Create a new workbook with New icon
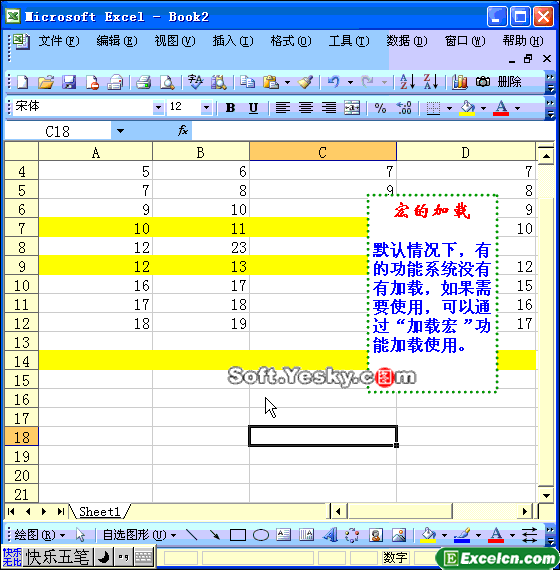Image resolution: width=560 pixels, height=570 pixels. 22,82
